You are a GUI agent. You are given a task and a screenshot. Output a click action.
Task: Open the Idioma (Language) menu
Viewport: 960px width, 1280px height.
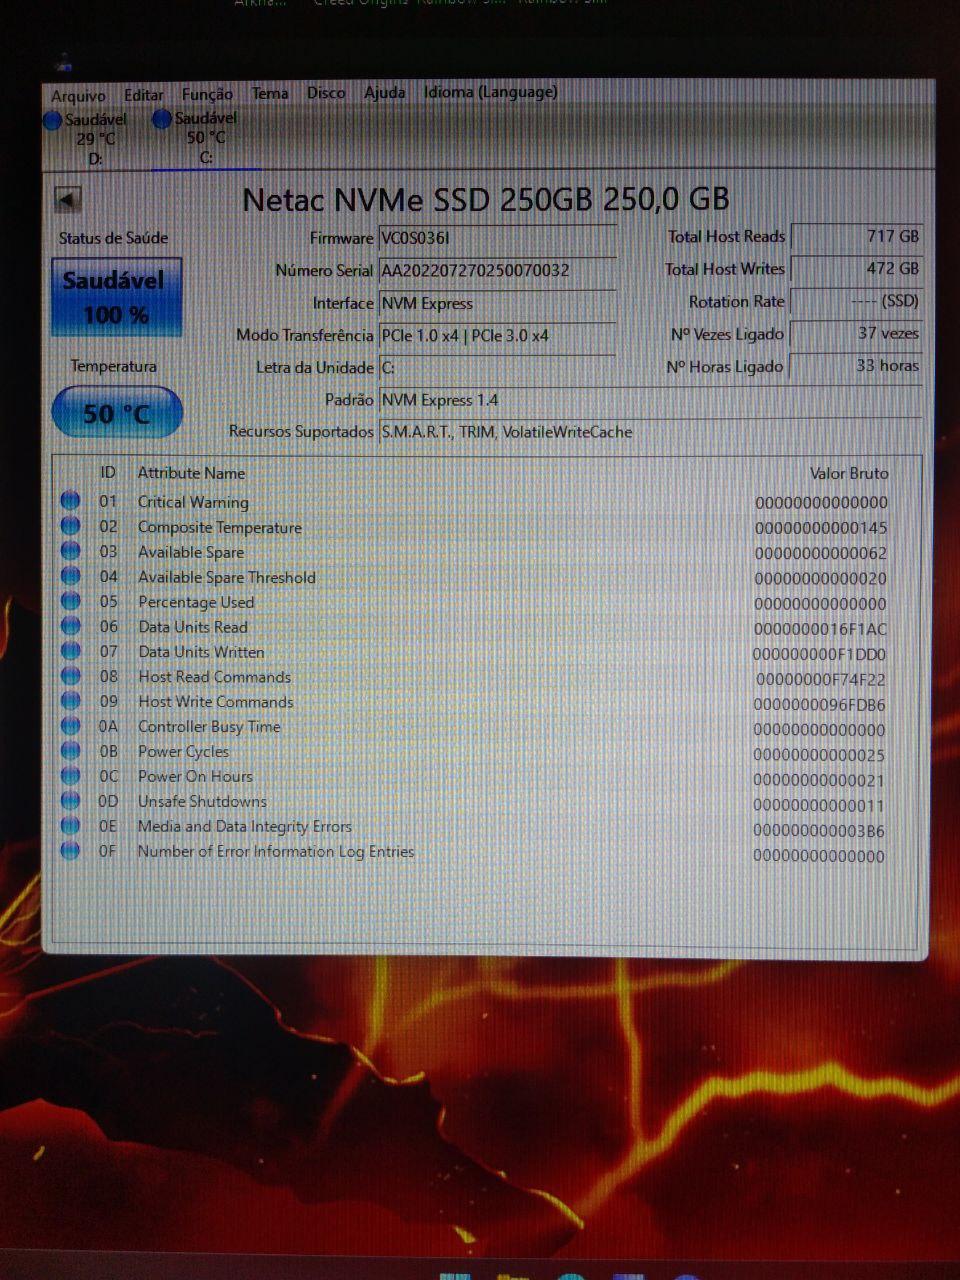point(490,92)
